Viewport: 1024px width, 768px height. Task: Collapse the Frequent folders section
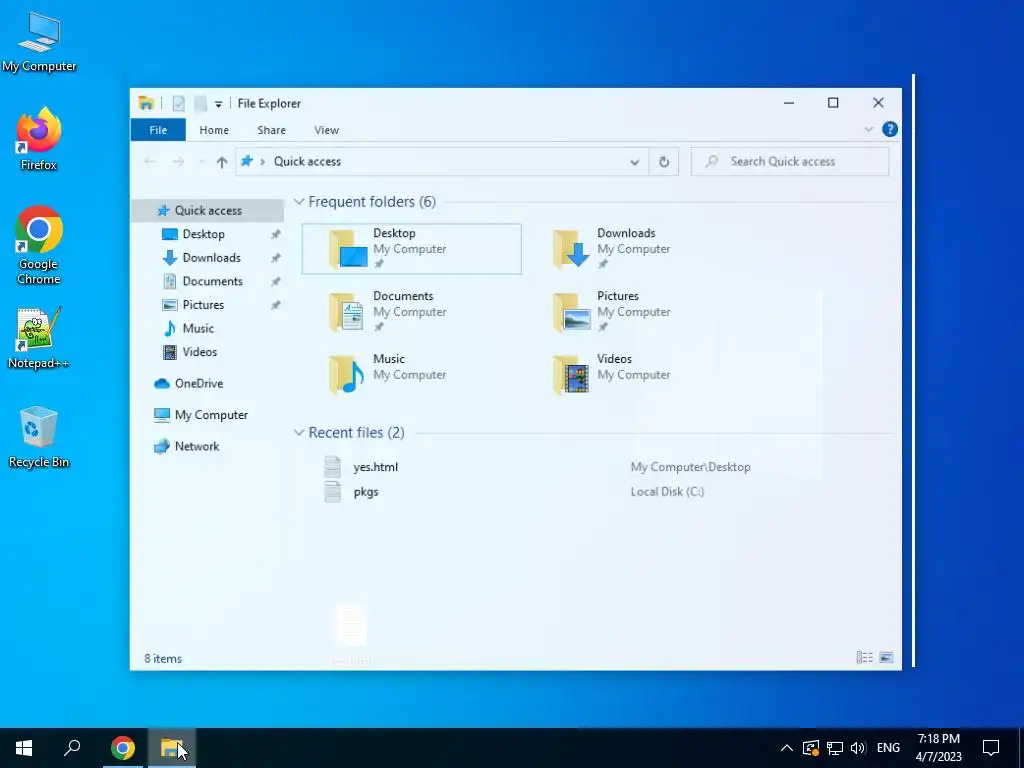click(x=298, y=202)
